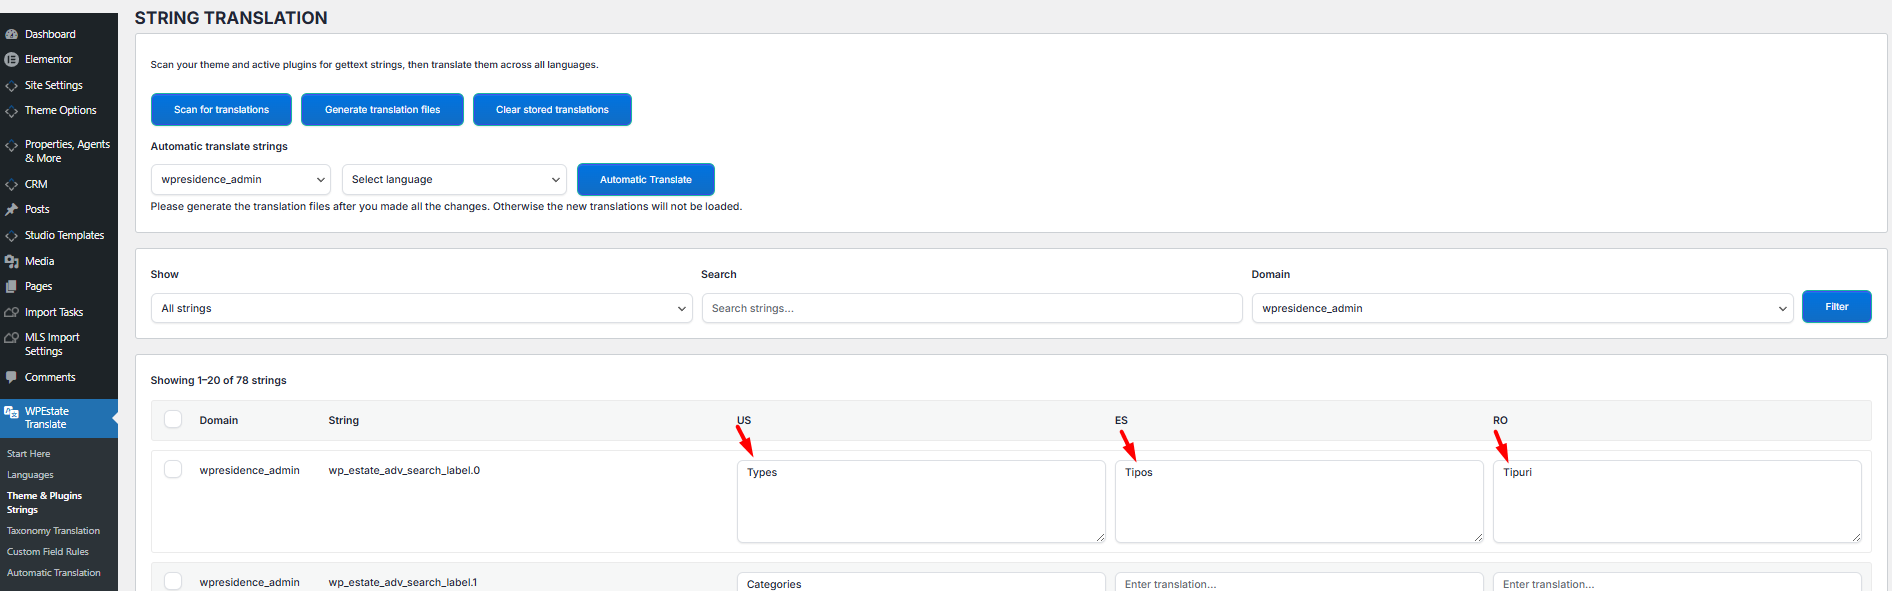
Task: Check the wp_estate_adv_search_label.0 row checkbox
Action: click(x=173, y=469)
